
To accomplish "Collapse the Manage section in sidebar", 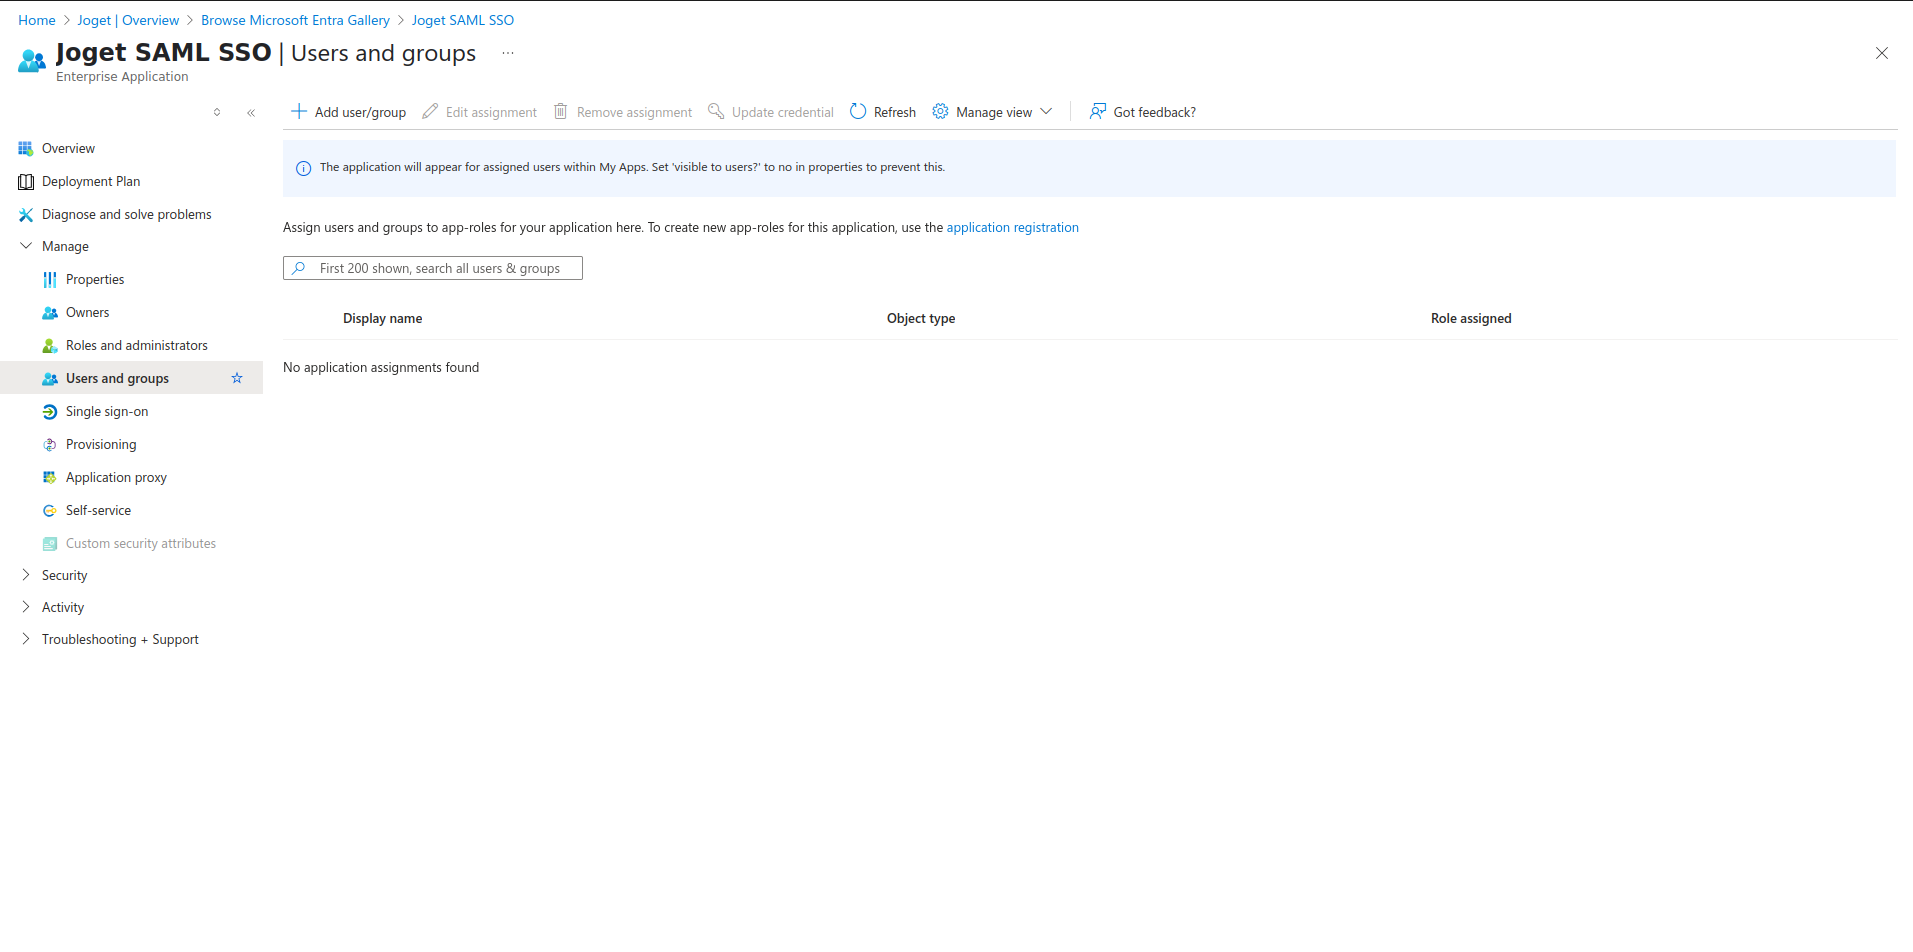I will click(26, 246).
